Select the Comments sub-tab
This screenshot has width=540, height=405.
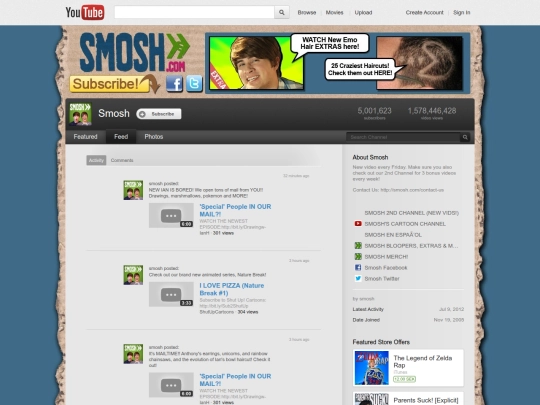click(x=122, y=160)
